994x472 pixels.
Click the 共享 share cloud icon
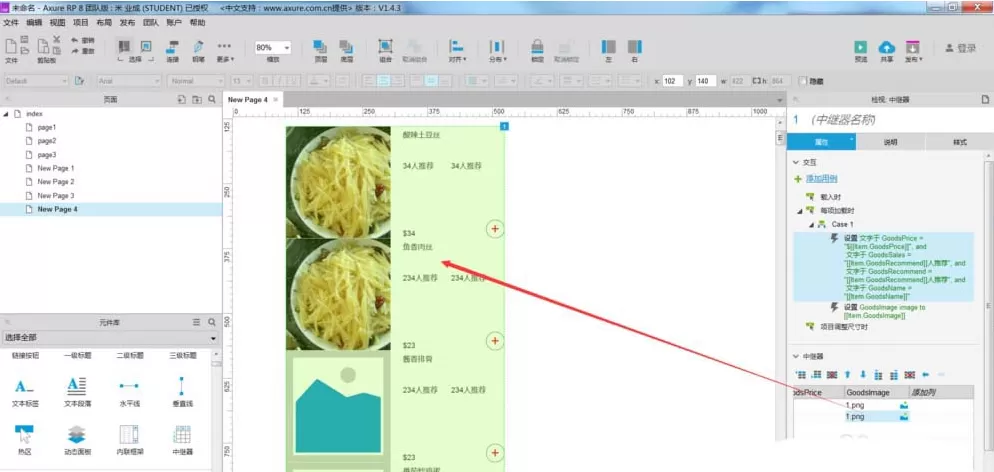click(886, 48)
